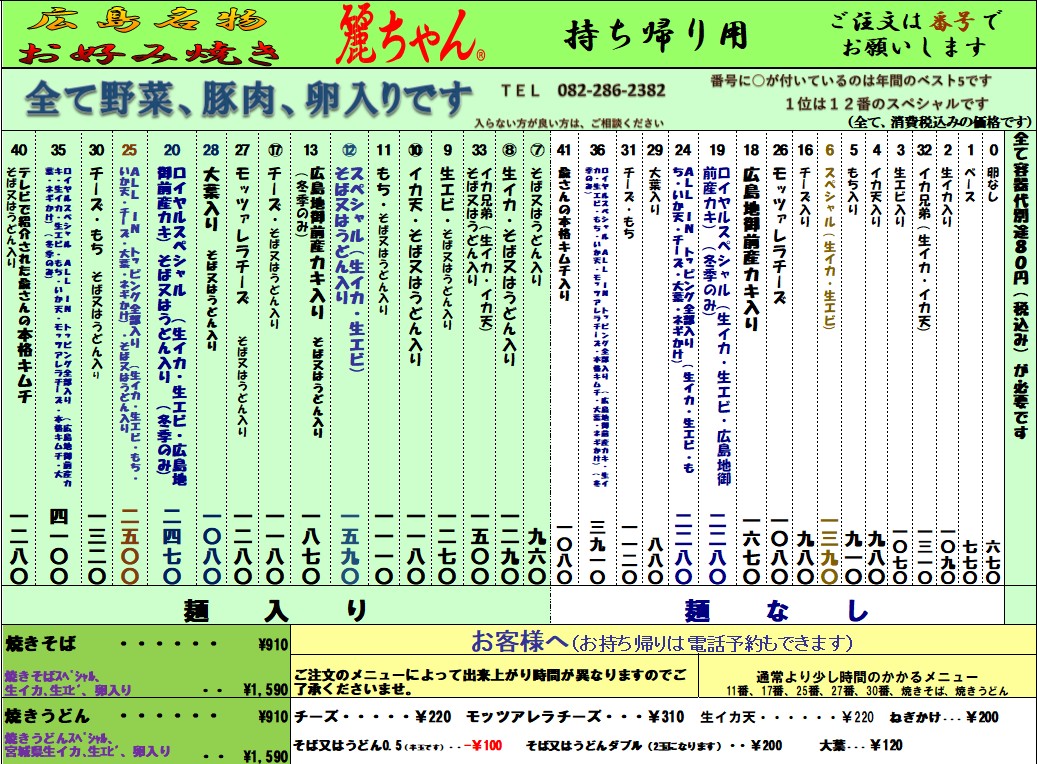Click the blue 麺なし section label

click(x=776, y=610)
